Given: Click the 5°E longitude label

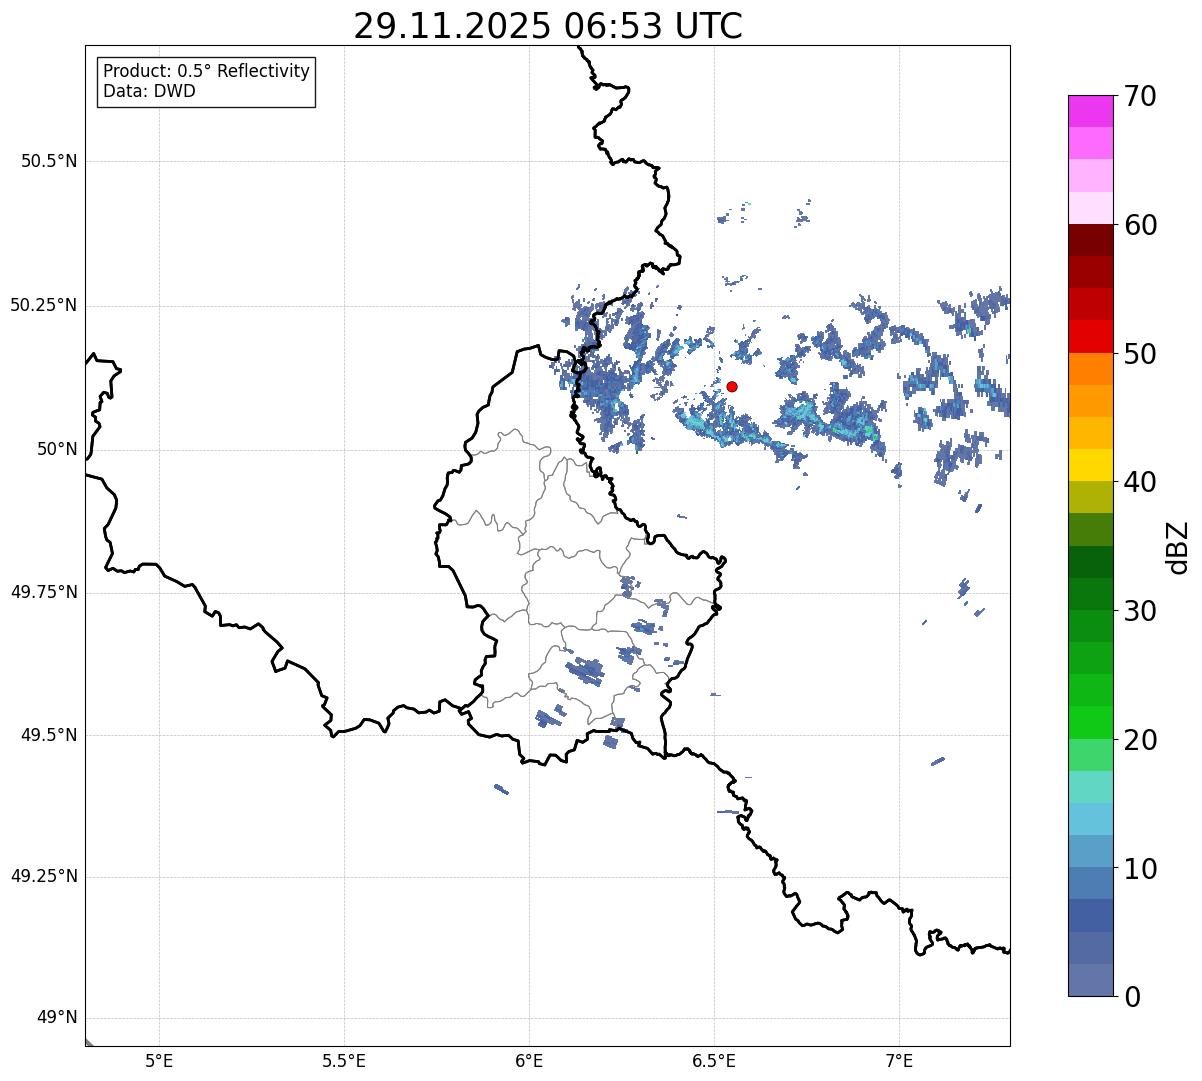Looking at the screenshot, I should pos(159,1060).
